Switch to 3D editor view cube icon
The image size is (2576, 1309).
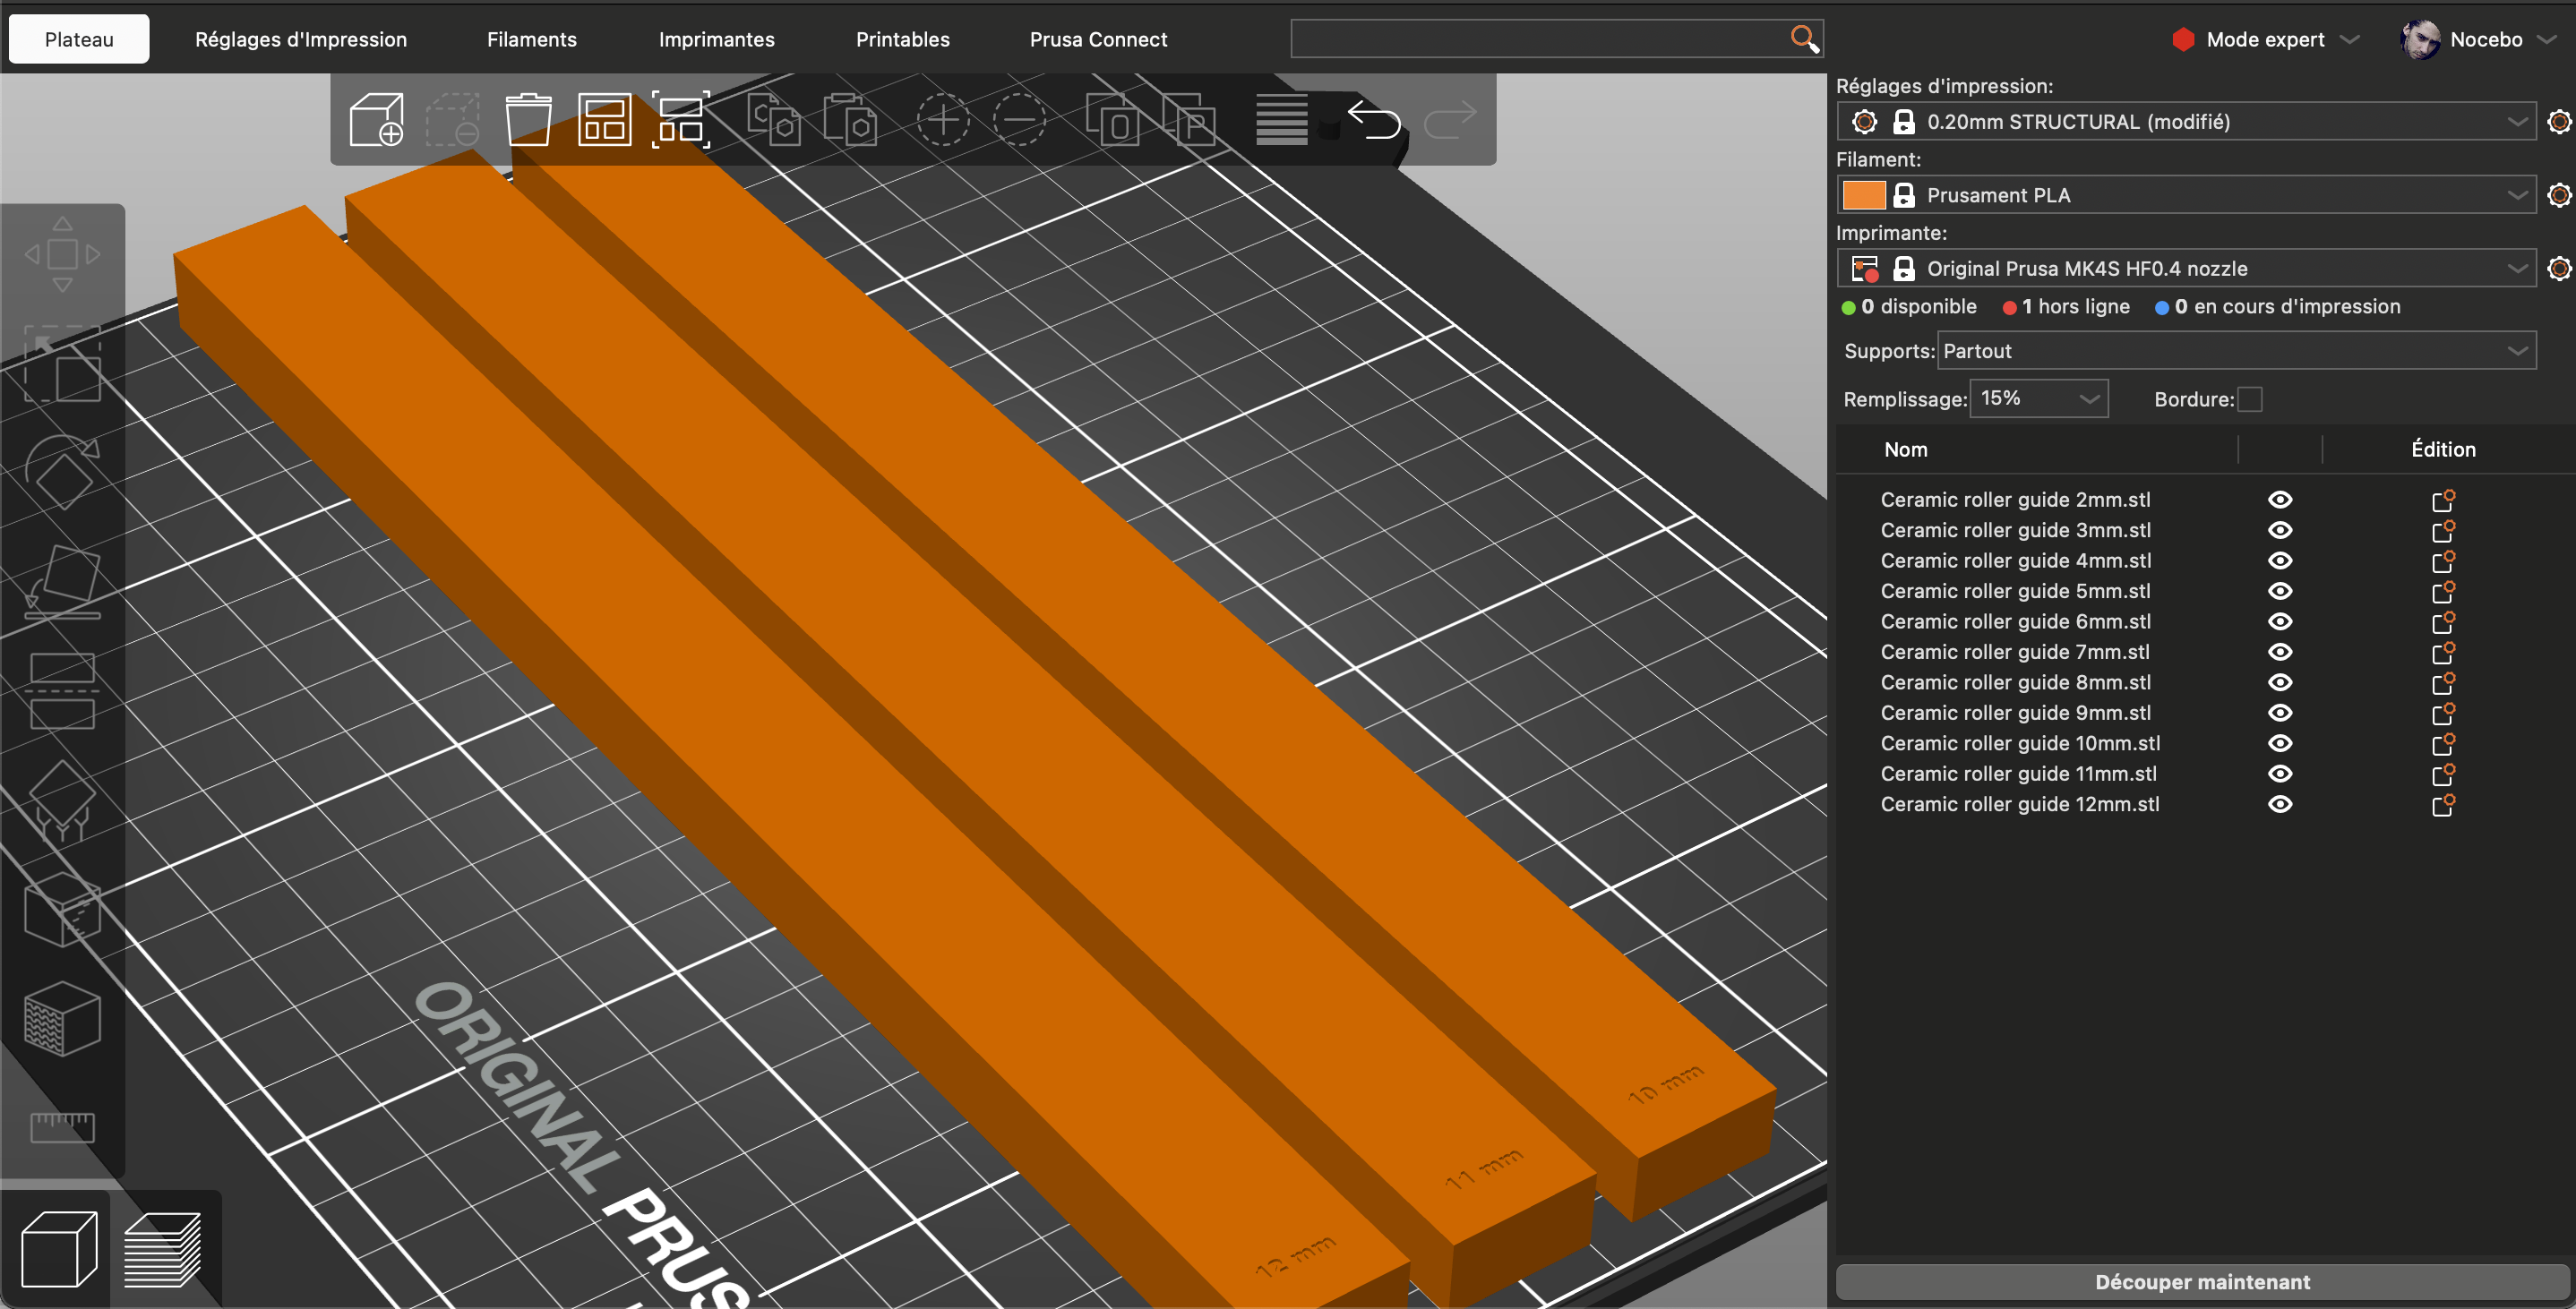(x=59, y=1249)
